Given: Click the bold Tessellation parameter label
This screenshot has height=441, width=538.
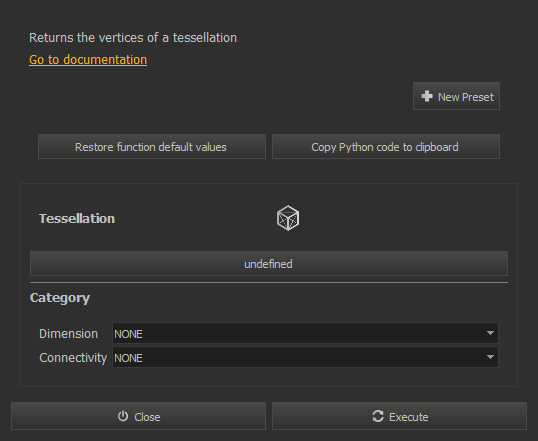Looking at the screenshot, I should (x=77, y=219).
